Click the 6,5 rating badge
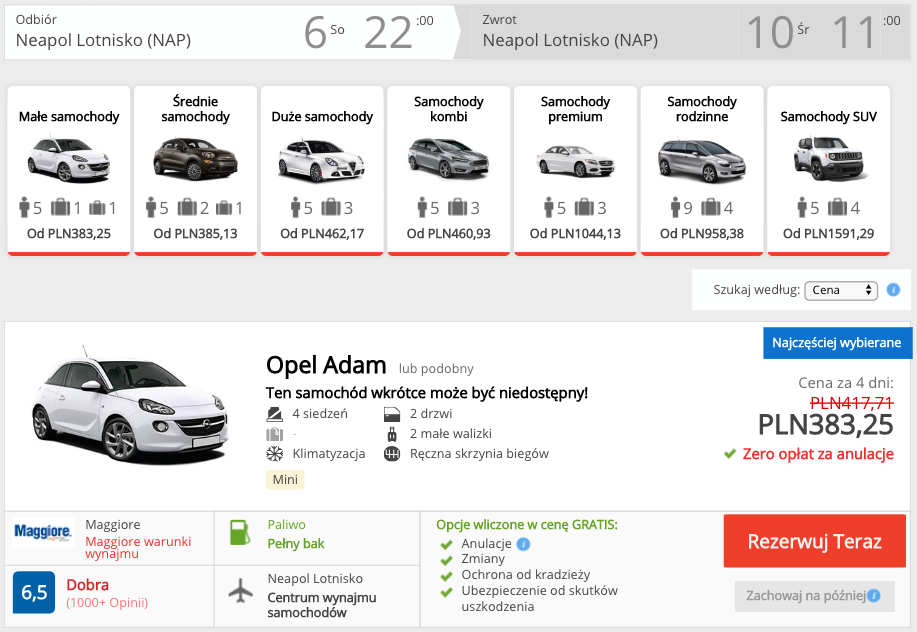Image resolution: width=917 pixels, height=632 pixels. (x=34, y=592)
